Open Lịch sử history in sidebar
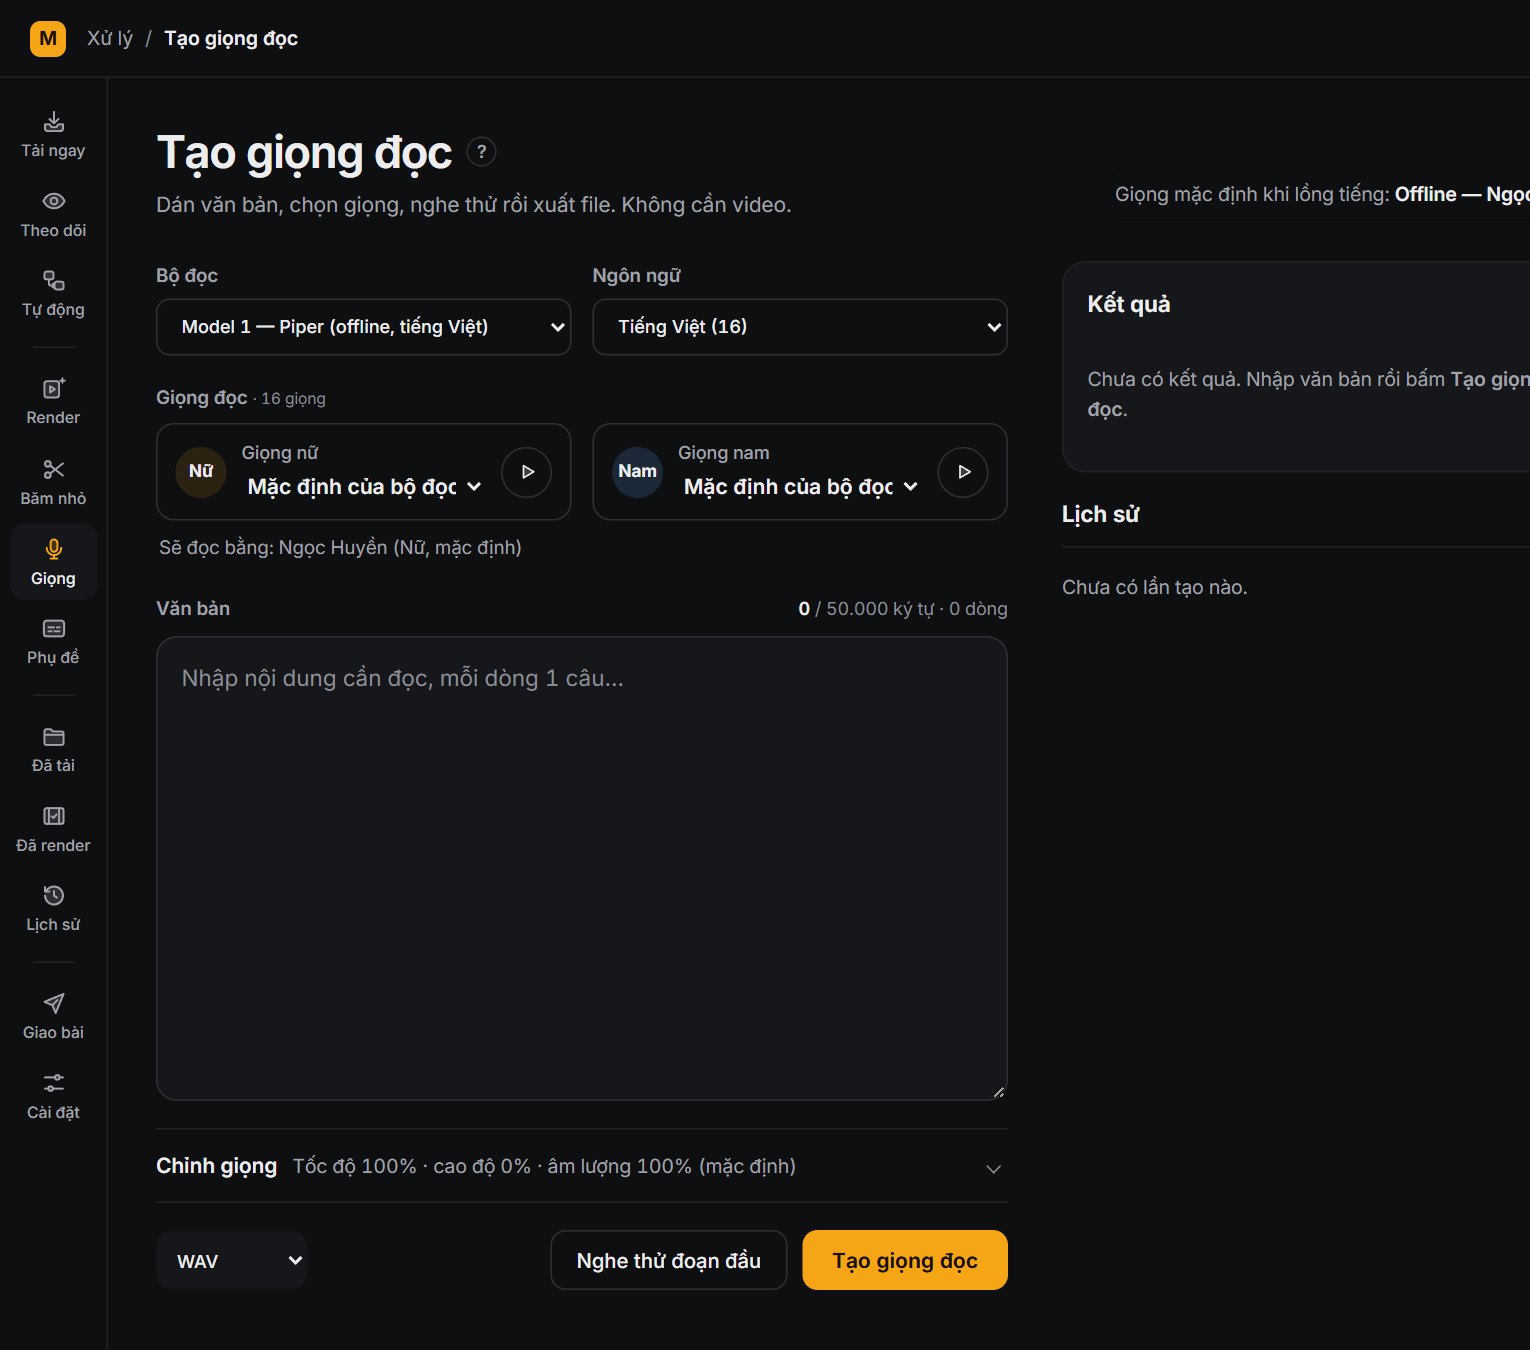This screenshot has width=1530, height=1350. pyautogui.click(x=53, y=909)
